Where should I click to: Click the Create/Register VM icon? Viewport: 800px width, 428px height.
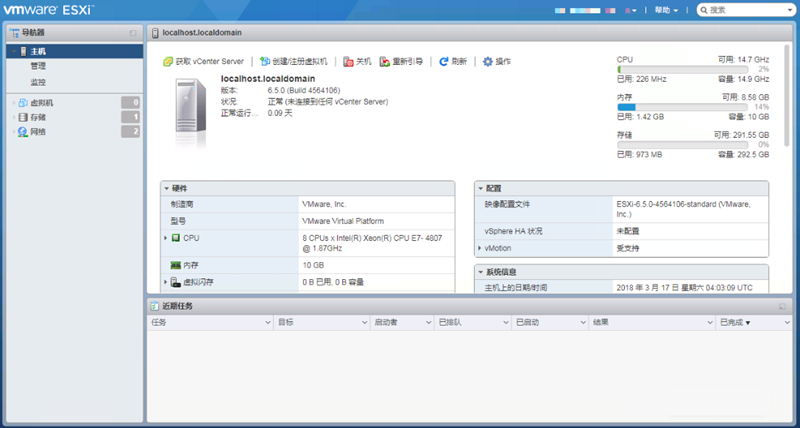(x=264, y=62)
